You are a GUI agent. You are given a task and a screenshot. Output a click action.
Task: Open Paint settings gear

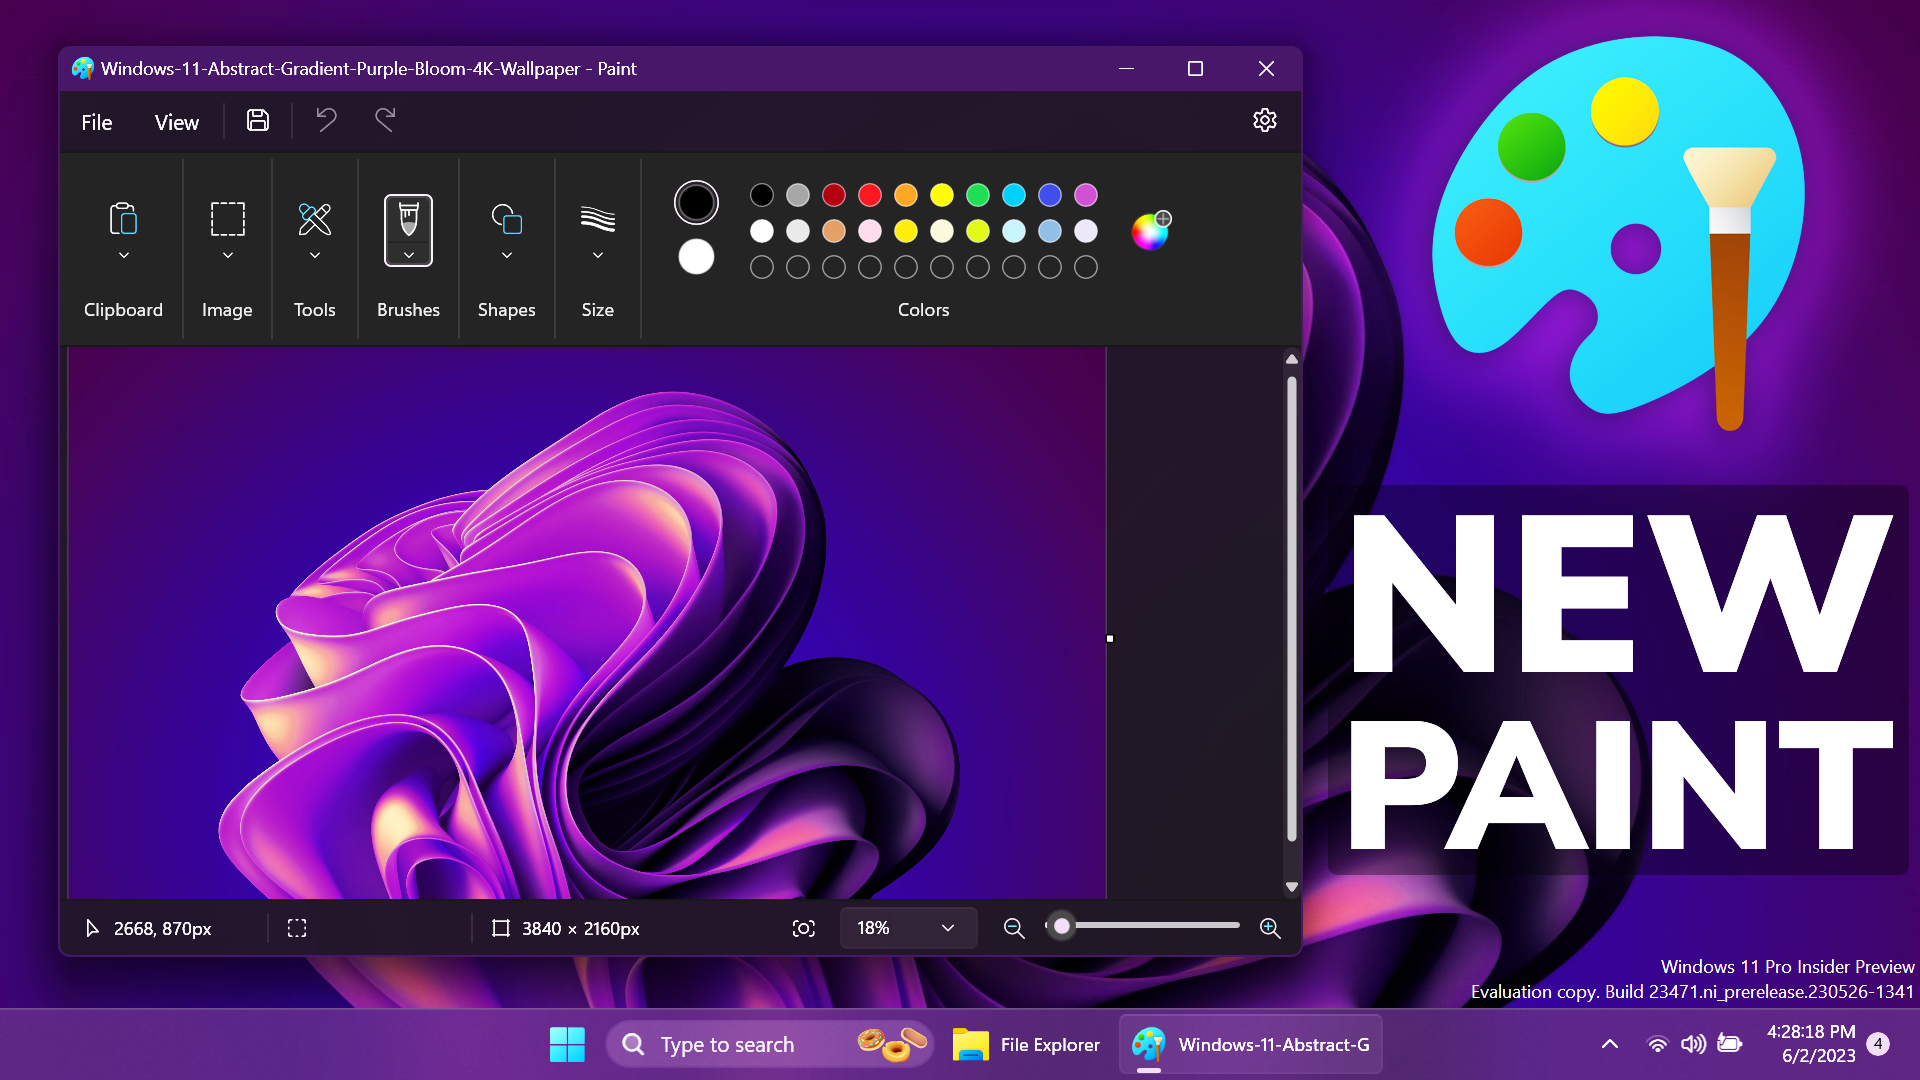click(x=1265, y=120)
